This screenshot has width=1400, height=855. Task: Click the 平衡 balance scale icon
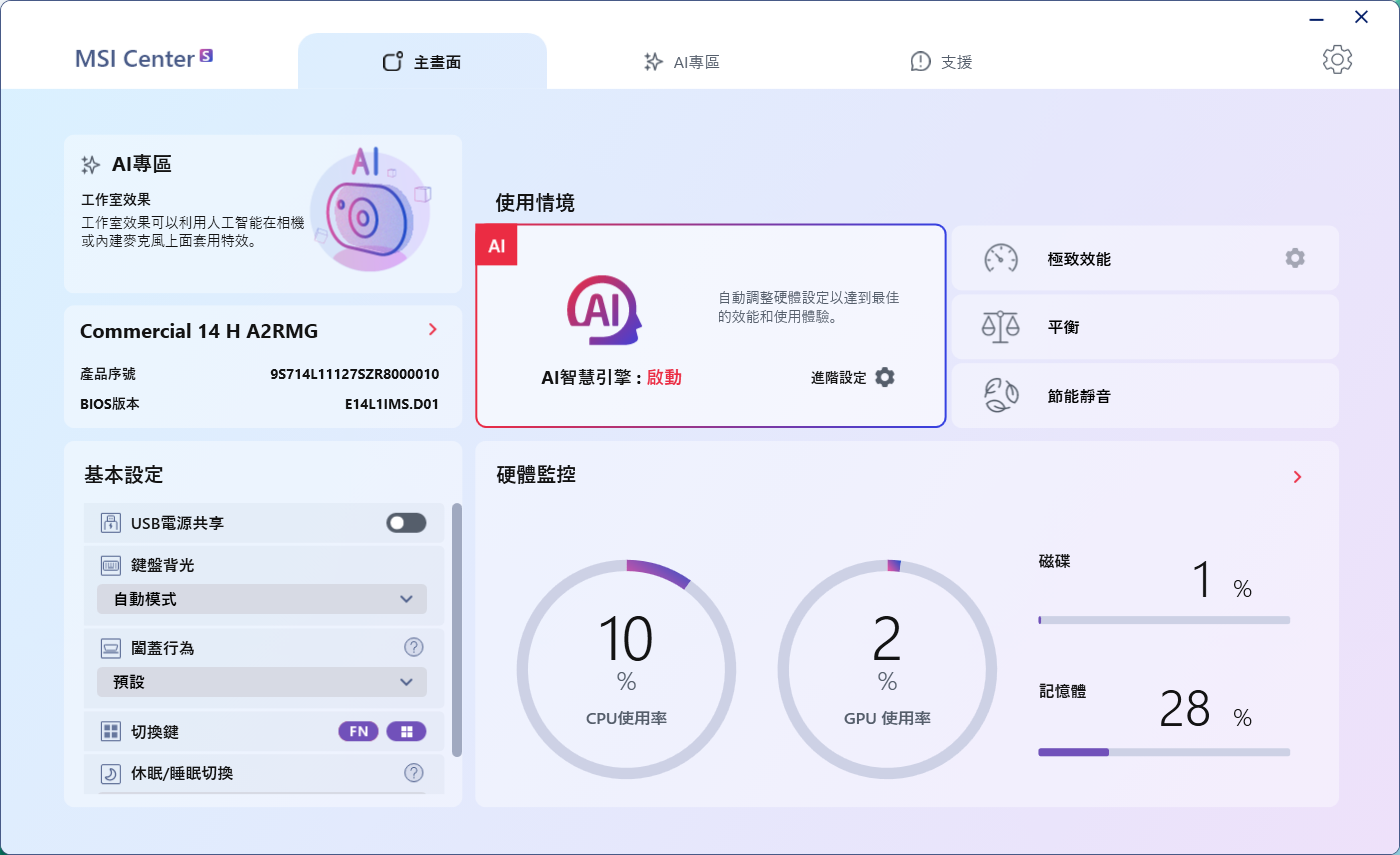(x=1001, y=327)
